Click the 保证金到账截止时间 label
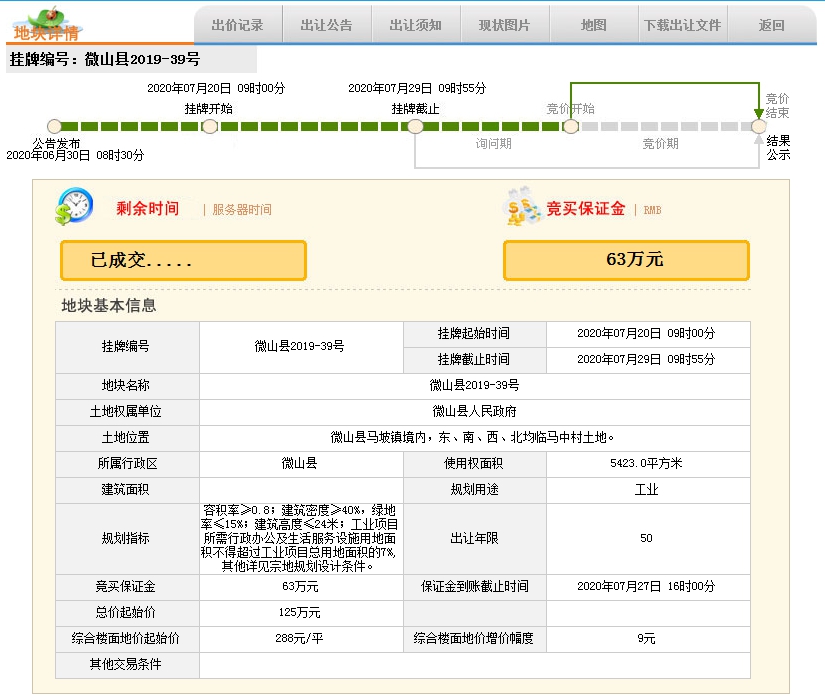Screen dimensions: 825x697 (x=475, y=587)
